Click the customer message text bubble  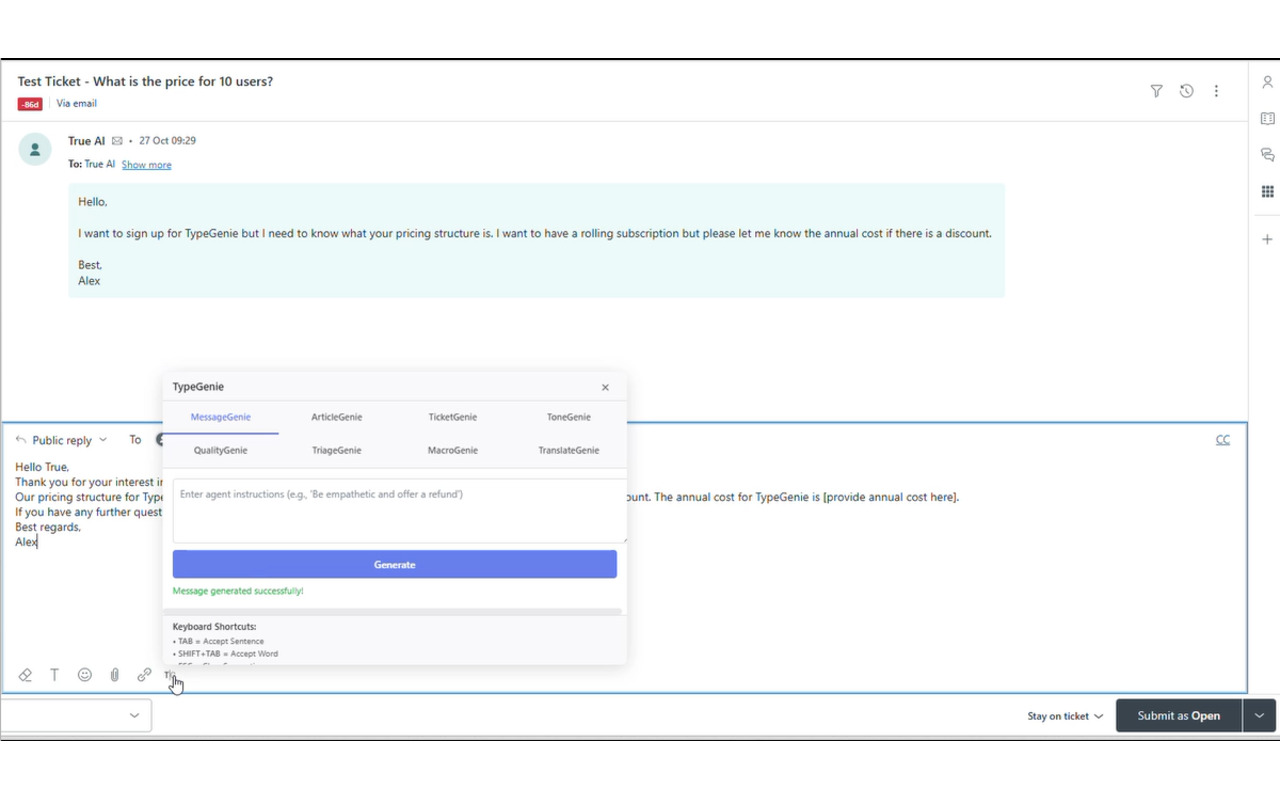point(536,240)
